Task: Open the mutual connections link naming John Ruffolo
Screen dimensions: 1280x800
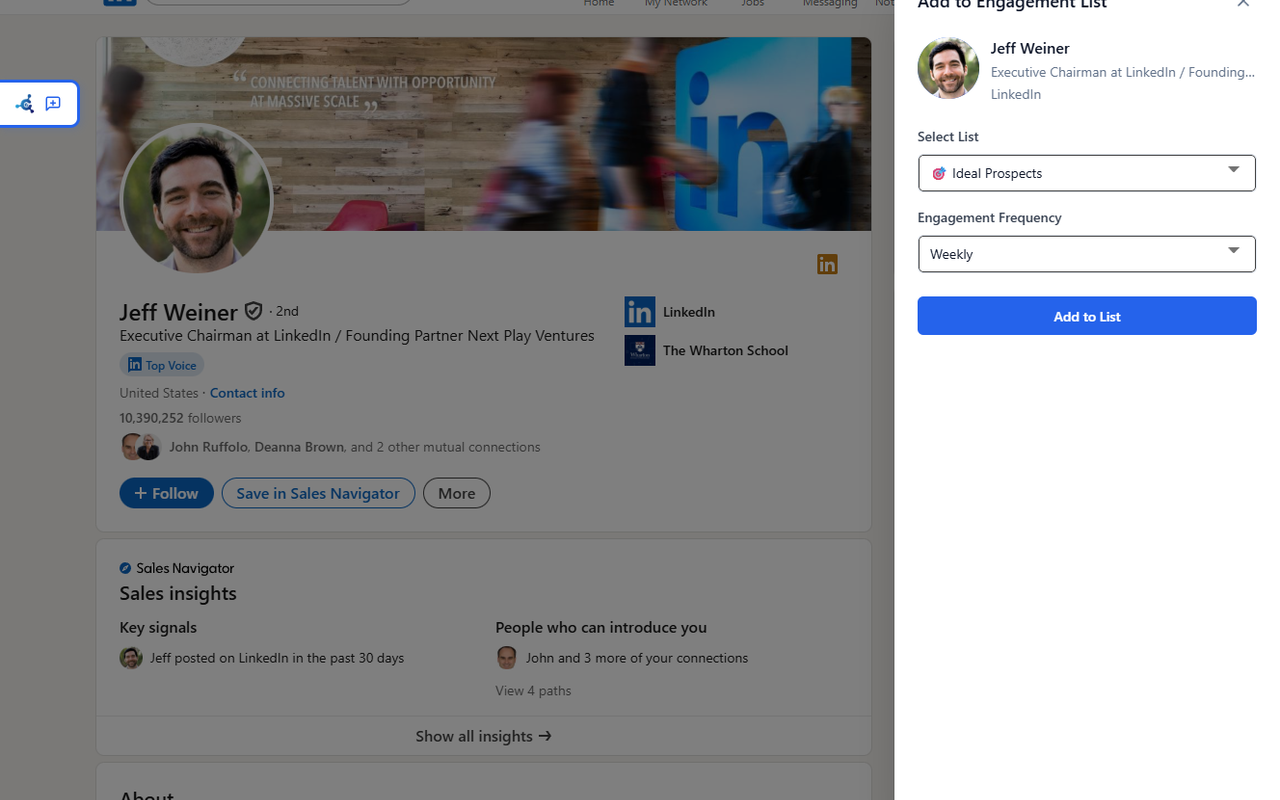Action: (x=355, y=447)
